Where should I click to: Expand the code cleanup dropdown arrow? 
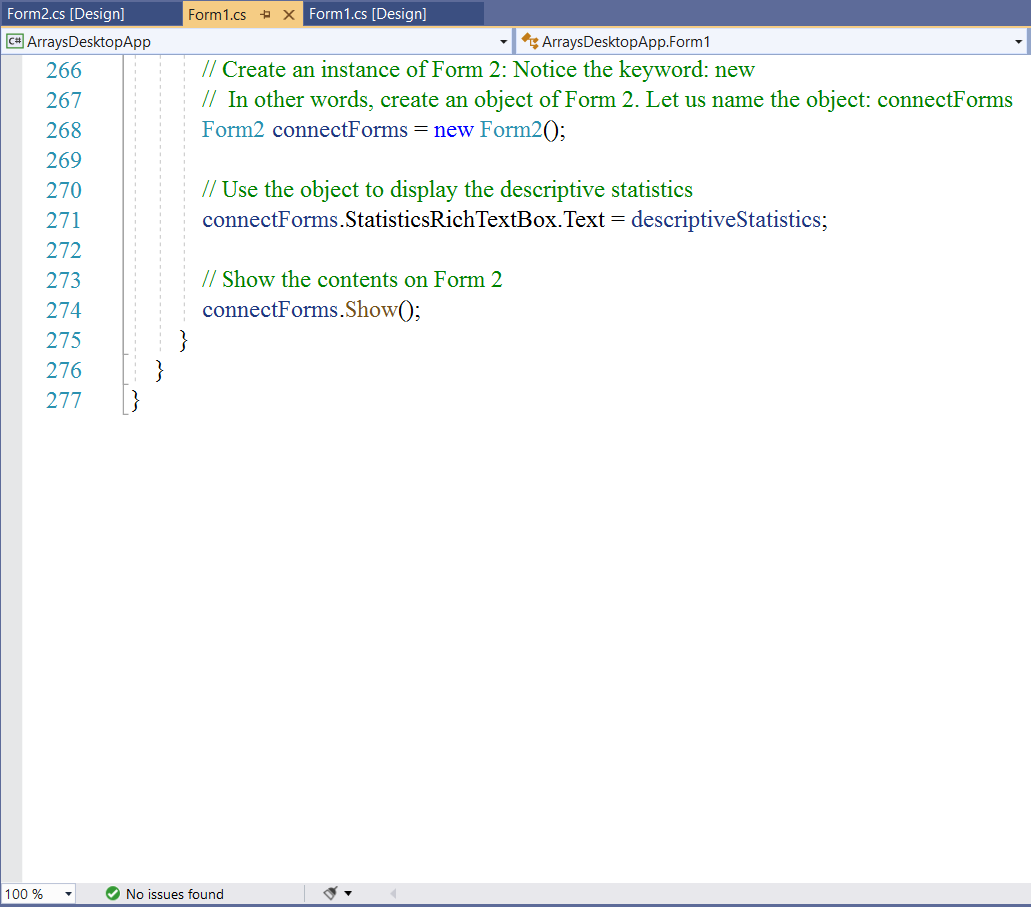pyautogui.click(x=348, y=894)
